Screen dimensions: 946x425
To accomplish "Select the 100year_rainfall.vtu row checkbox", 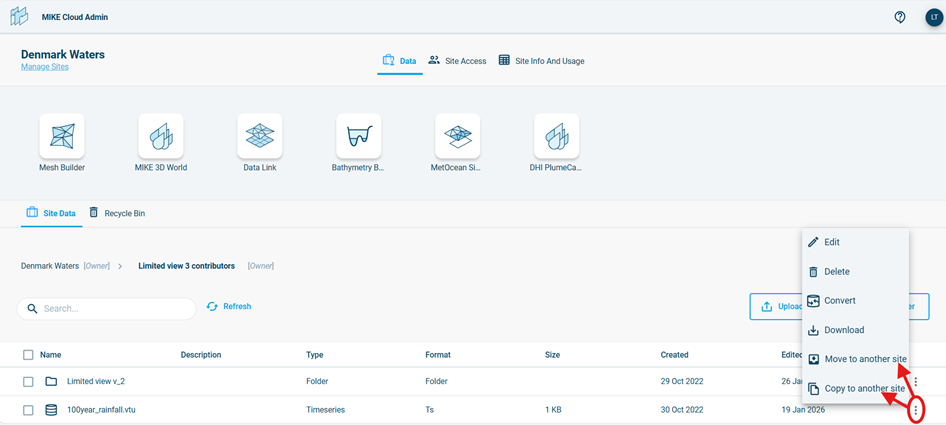I will coord(28,410).
